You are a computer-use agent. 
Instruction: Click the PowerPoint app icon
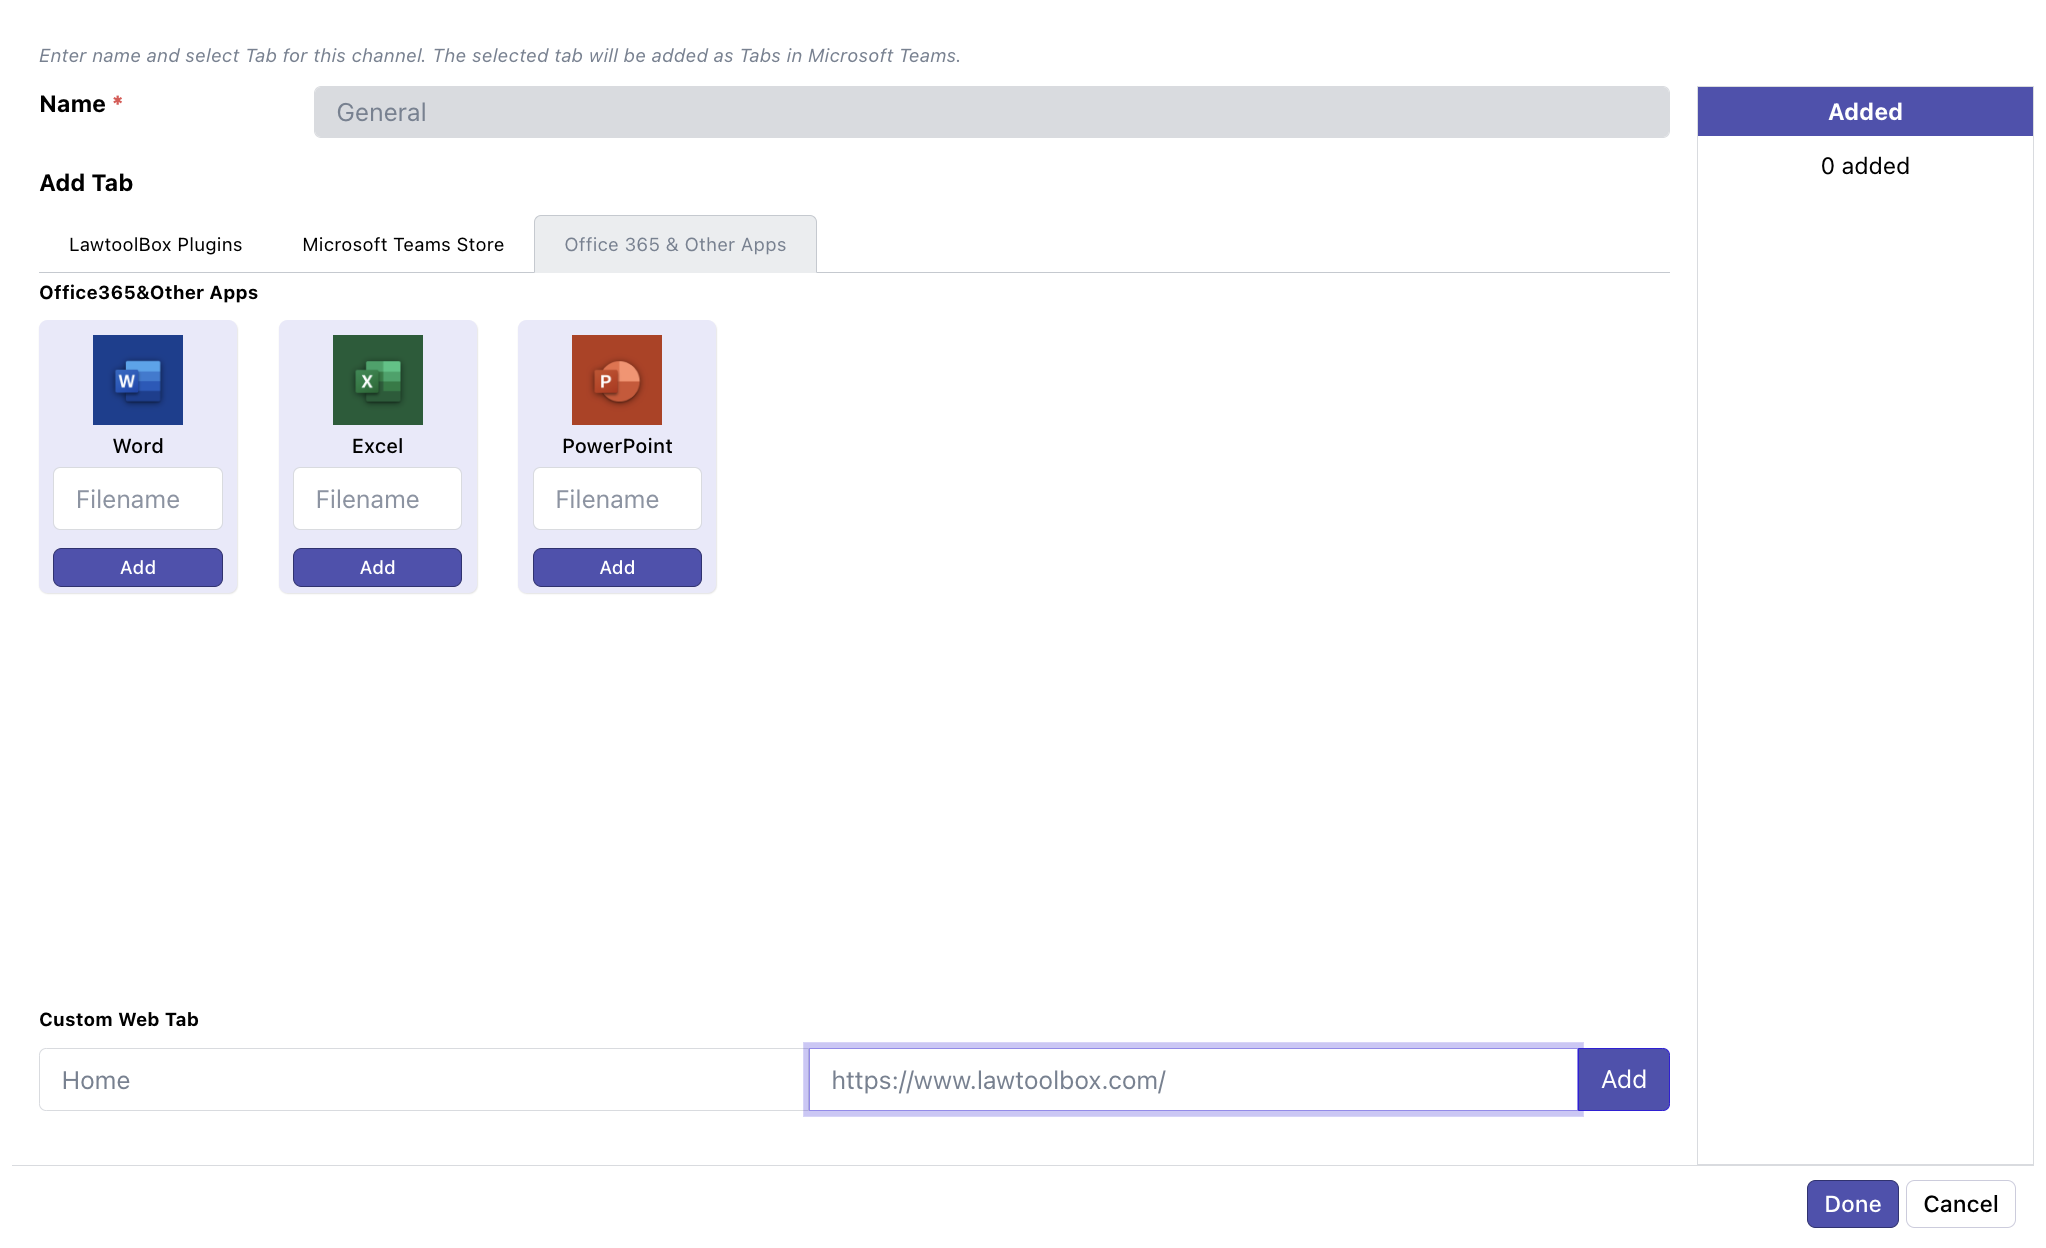click(617, 380)
